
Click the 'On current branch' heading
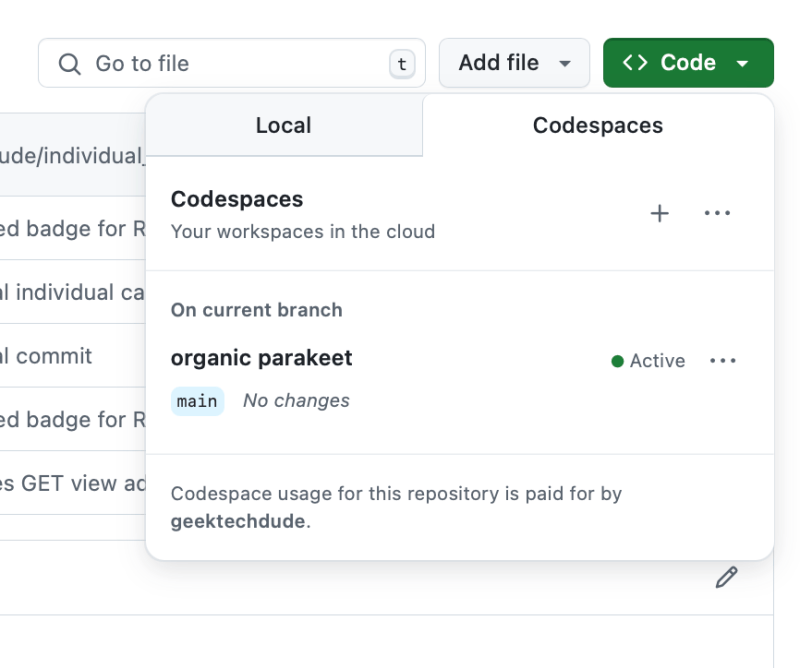click(x=257, y=310)
